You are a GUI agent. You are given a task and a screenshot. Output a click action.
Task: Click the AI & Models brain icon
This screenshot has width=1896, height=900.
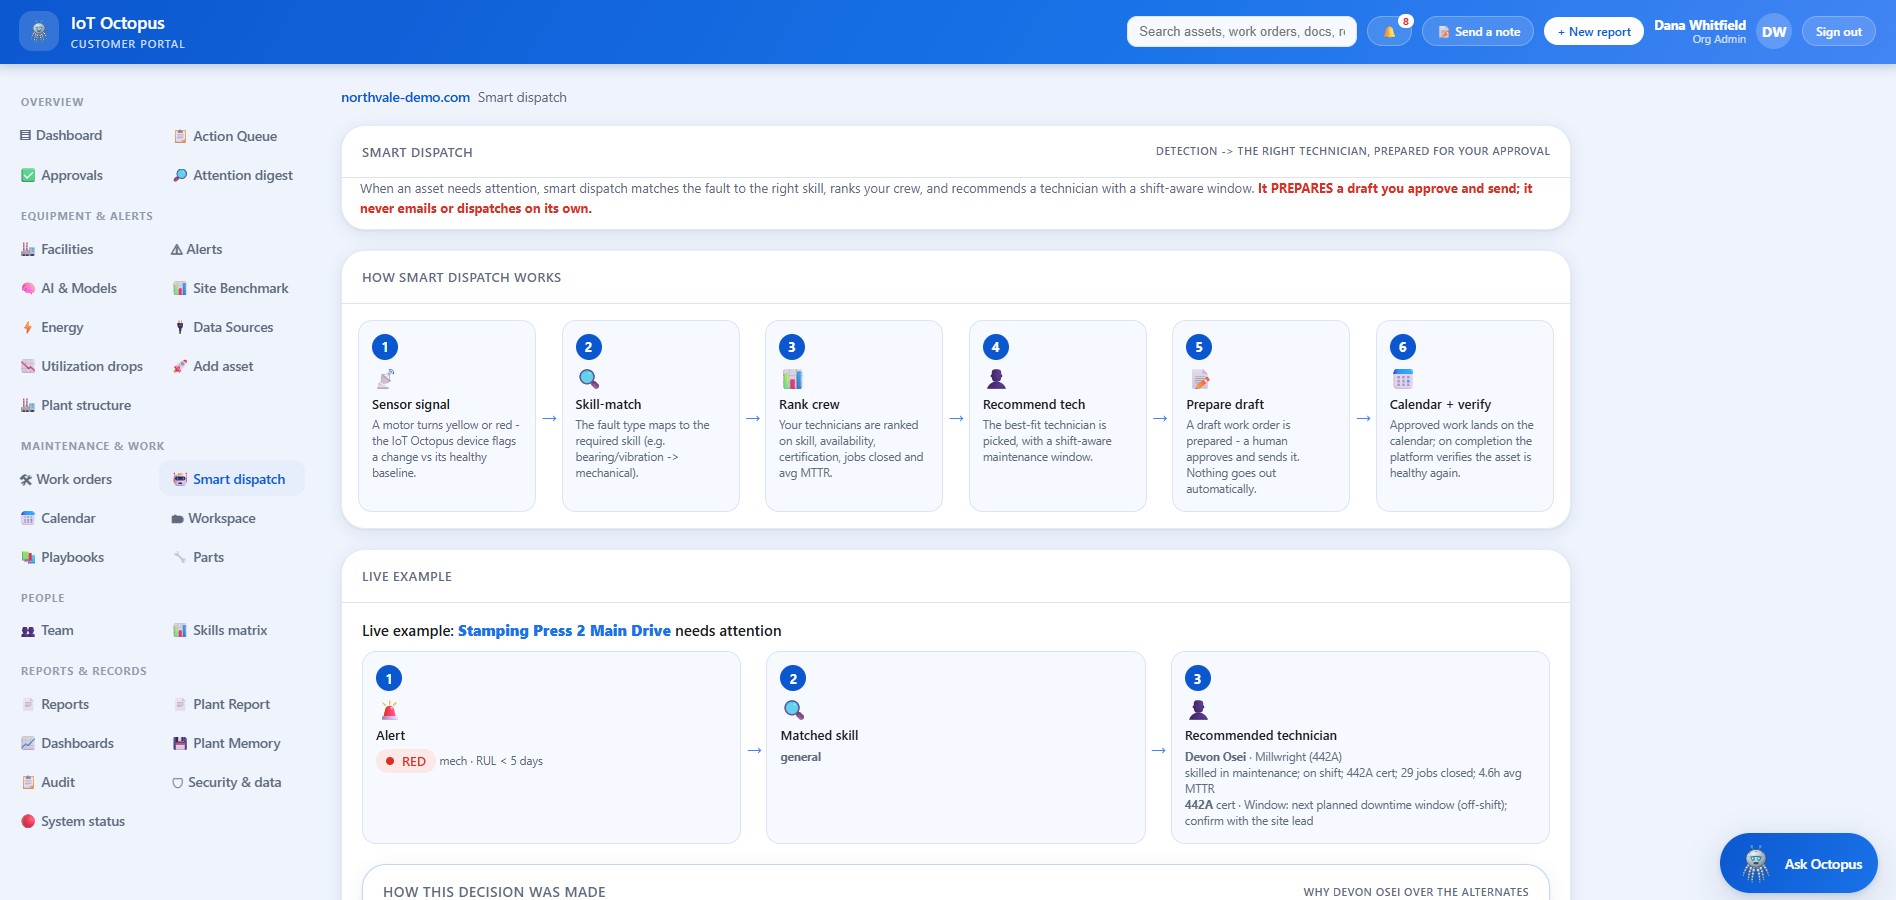[x=28, y=288]
